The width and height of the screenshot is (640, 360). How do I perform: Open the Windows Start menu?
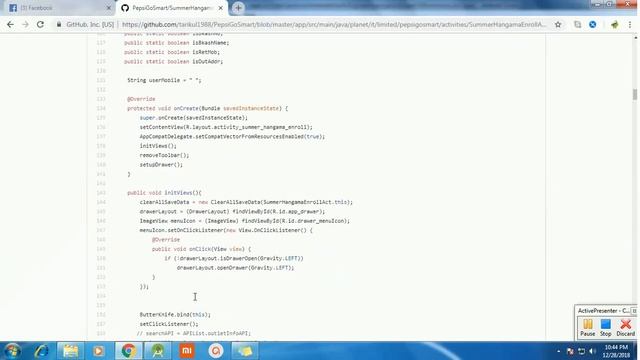coord(12,351)
